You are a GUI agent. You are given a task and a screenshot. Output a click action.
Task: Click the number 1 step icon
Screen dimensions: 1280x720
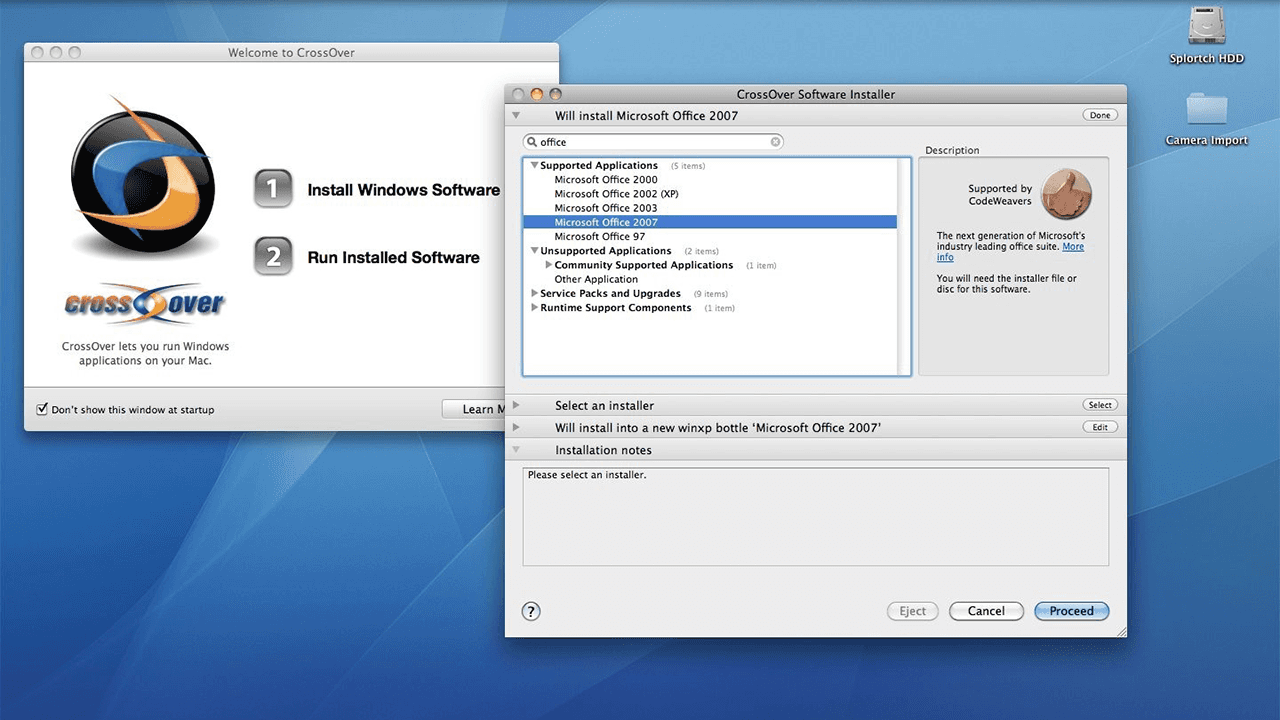[273, 189]
